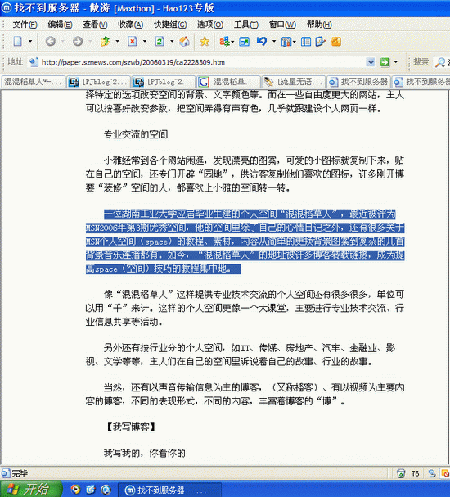Expand the address bar URL dropdown
Viewport: 450px width, 497px height.
click(x=371, y=62)
